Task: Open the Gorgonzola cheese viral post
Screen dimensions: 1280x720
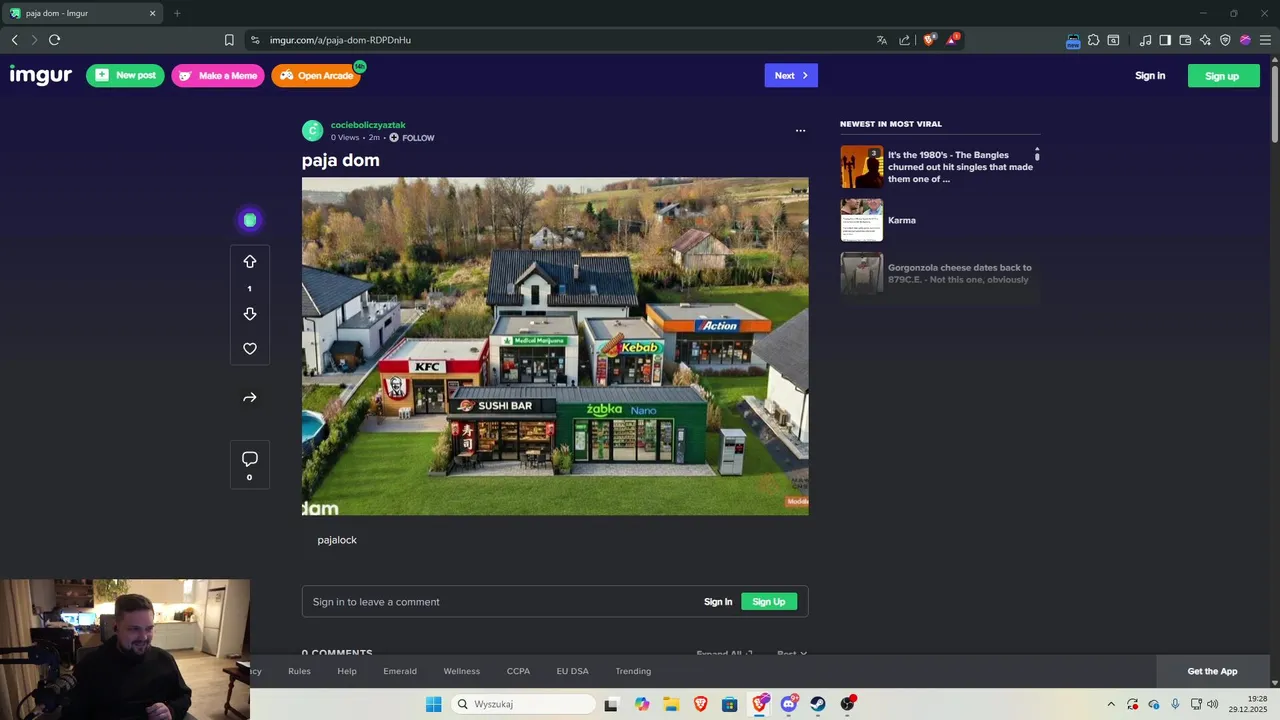Action: click(938, 274)
